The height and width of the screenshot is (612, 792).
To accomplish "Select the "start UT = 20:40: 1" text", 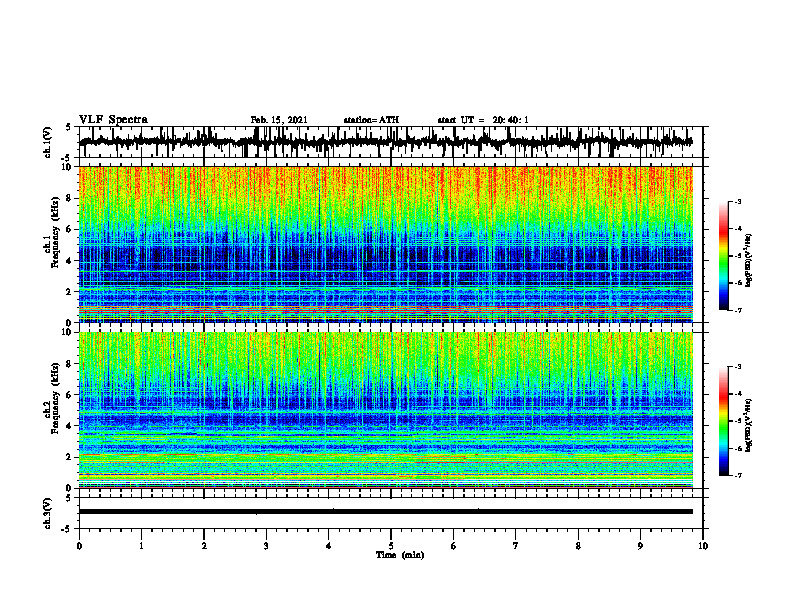I will [x=483, y=120].
